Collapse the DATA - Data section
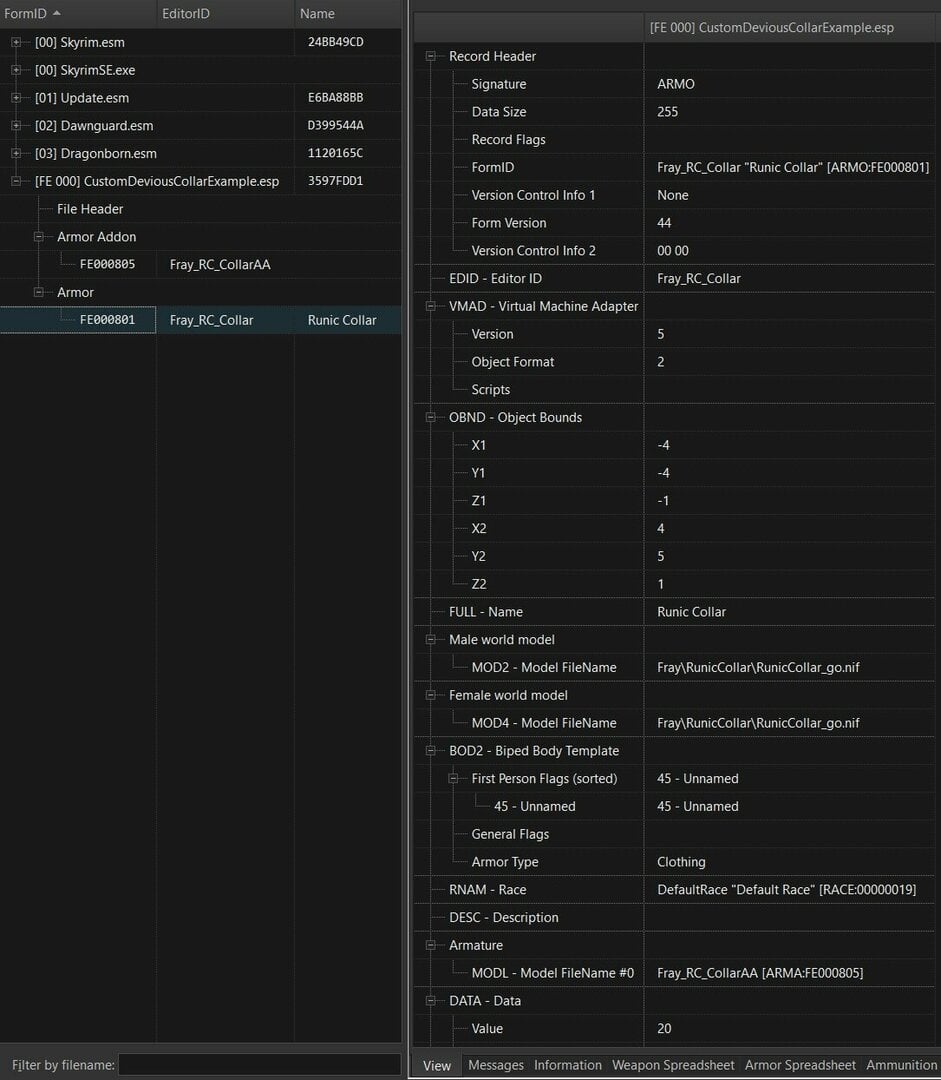941x1080 pixels. [x=431, y=1000]
